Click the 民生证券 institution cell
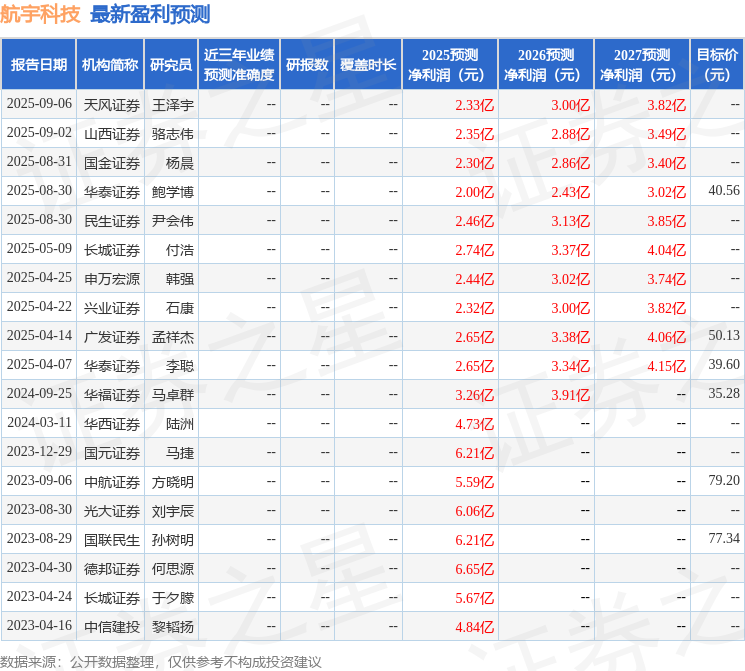 [112, 221]
